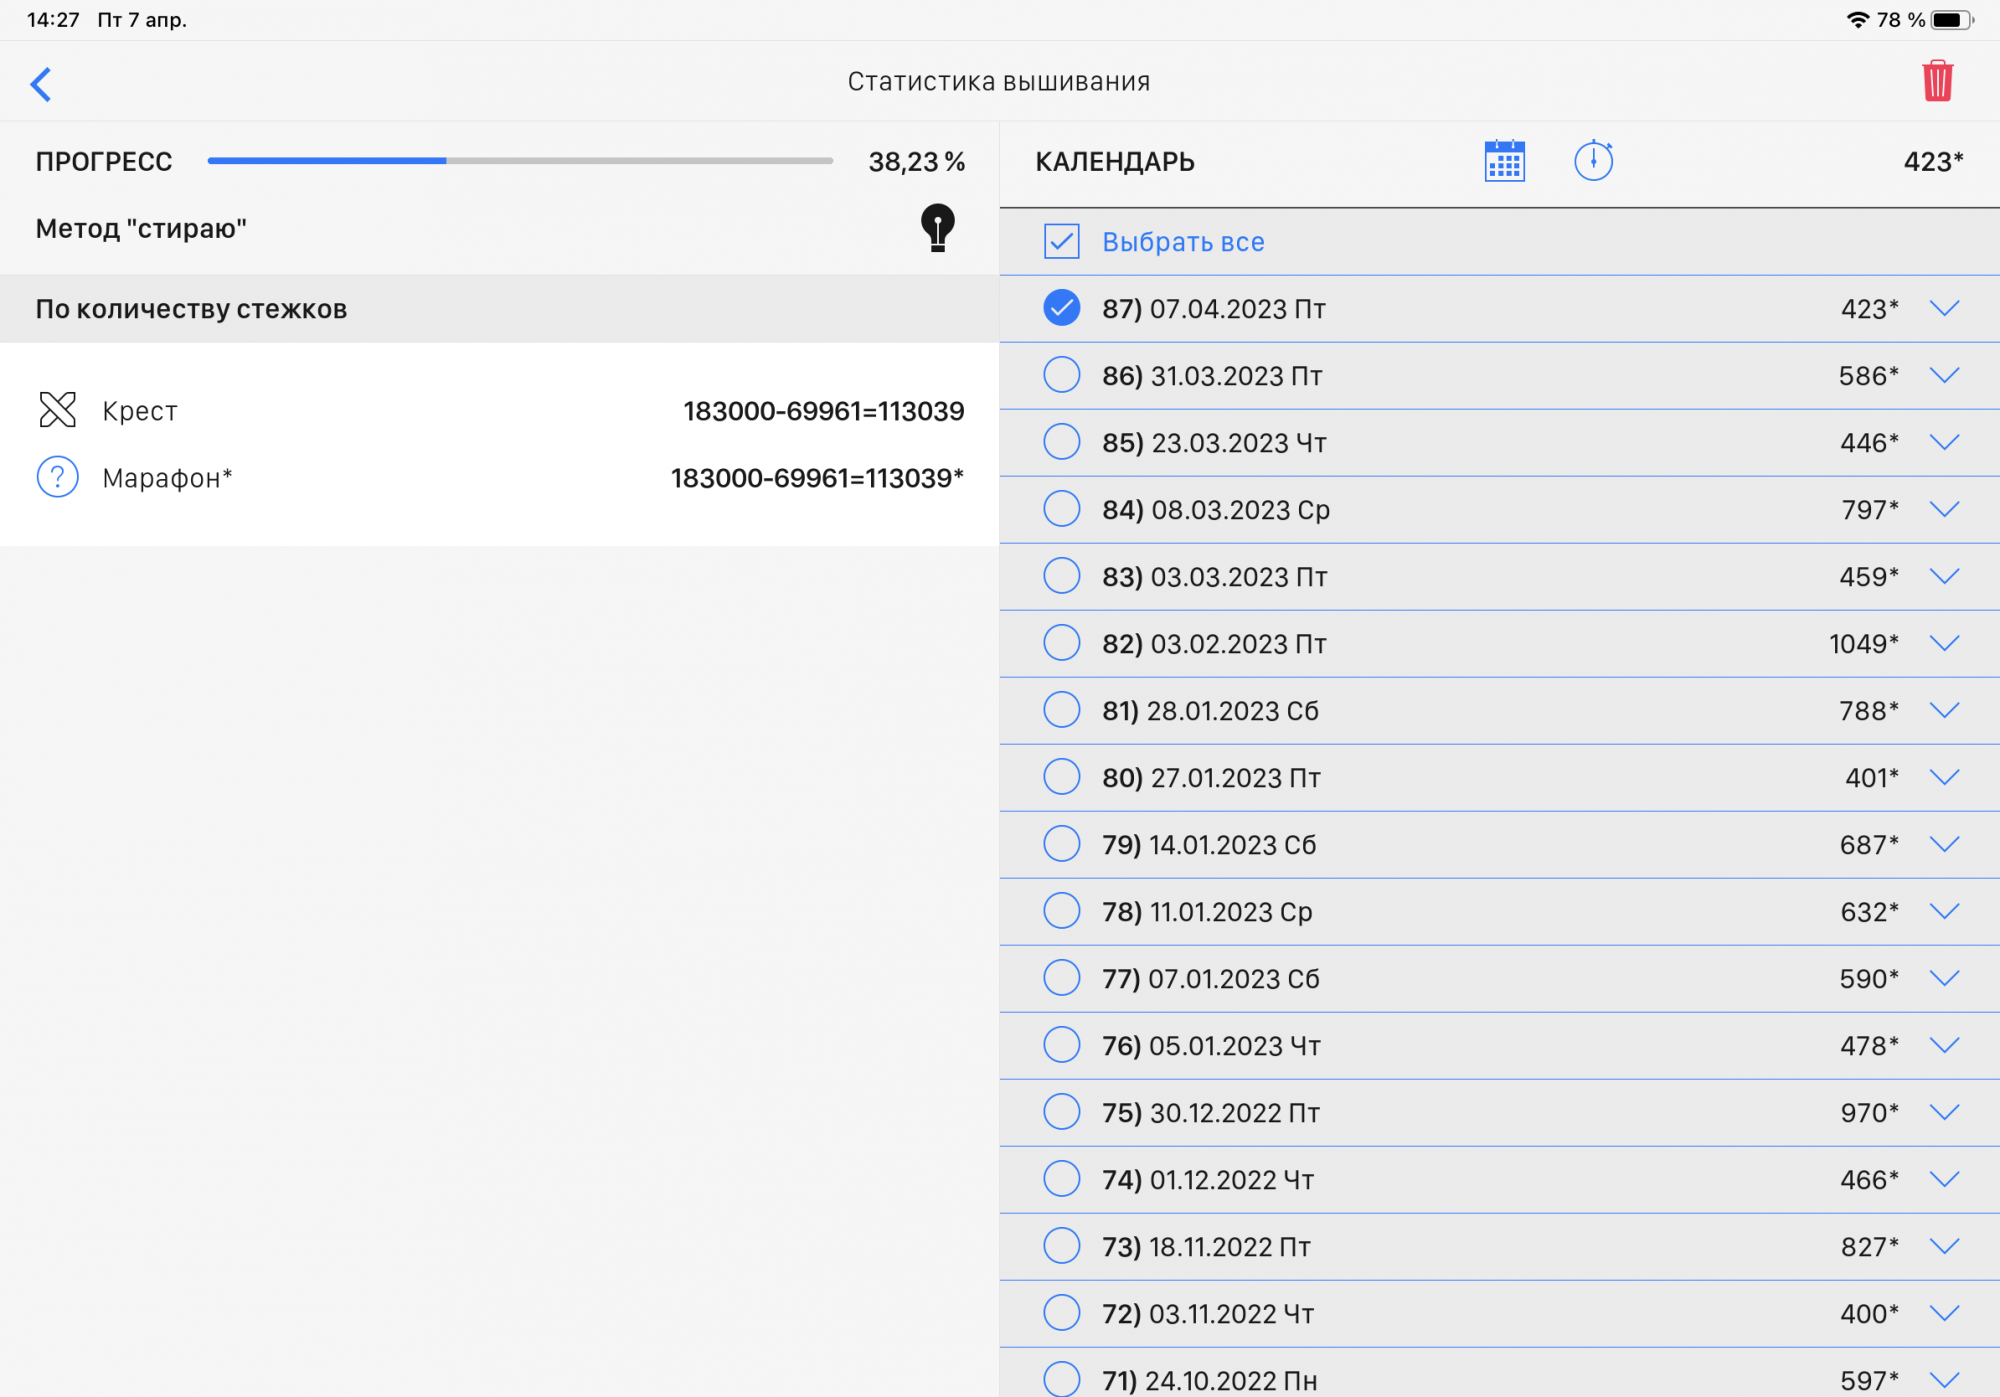This screenshot has height=1397, width=2000.
Task: Toggle the Выбрать все checkbox
Action: [1061, 241]
